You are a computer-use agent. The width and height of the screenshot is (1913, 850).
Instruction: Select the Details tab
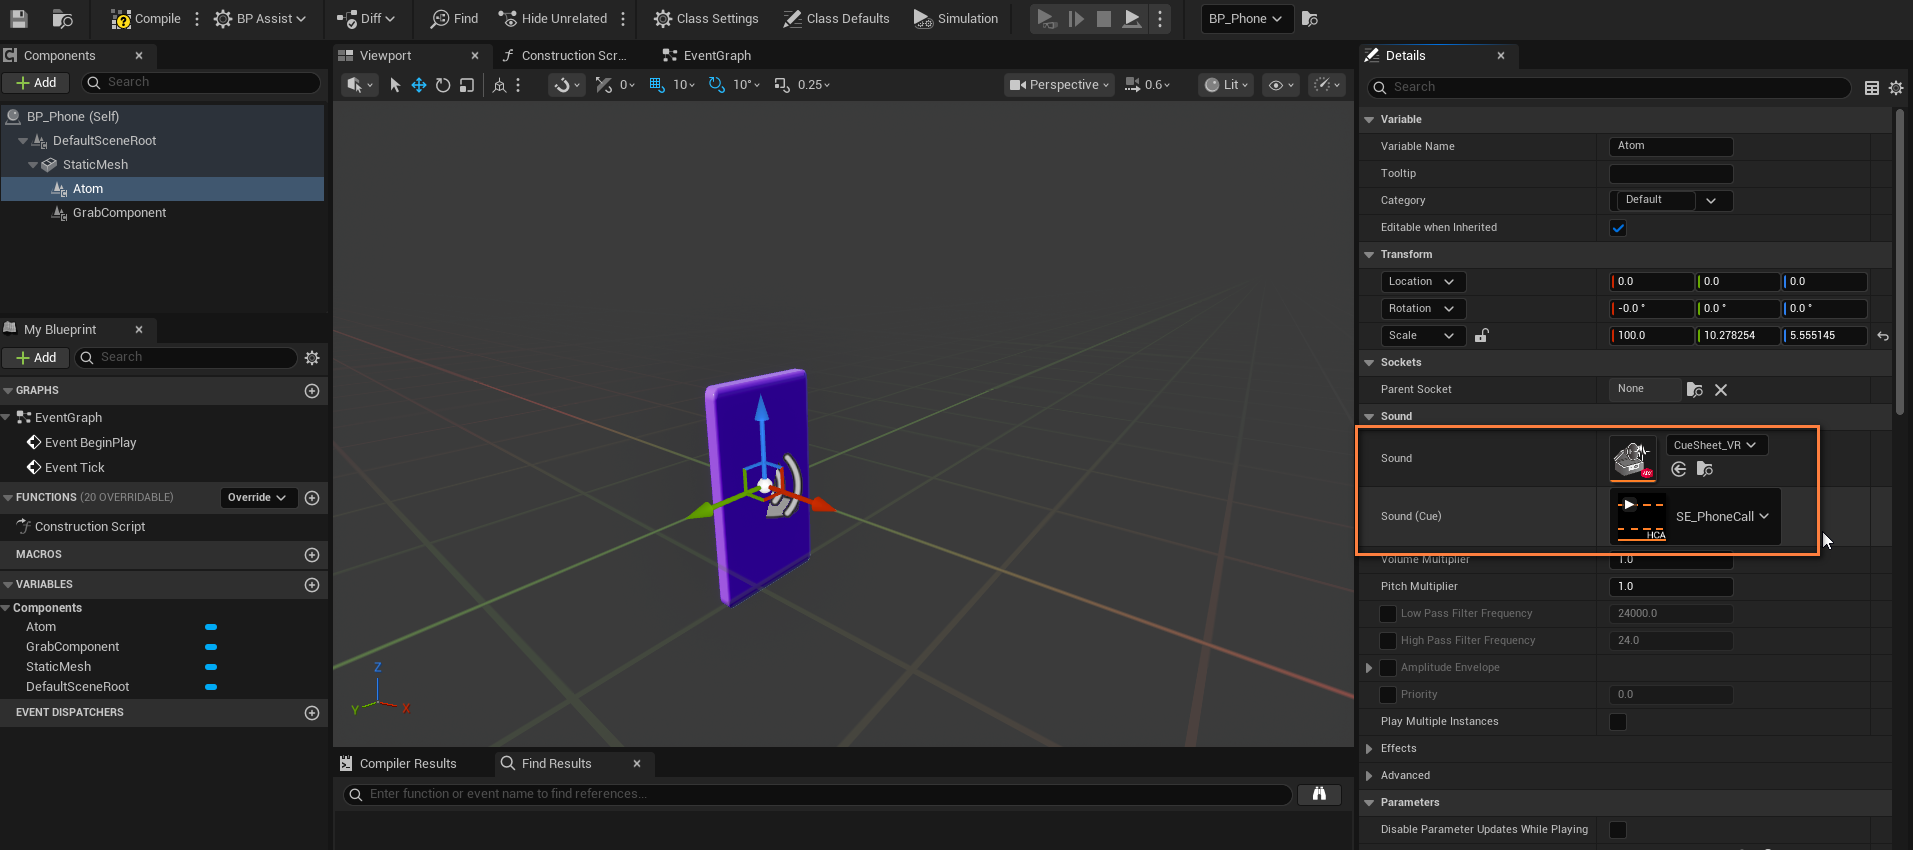1405,55
